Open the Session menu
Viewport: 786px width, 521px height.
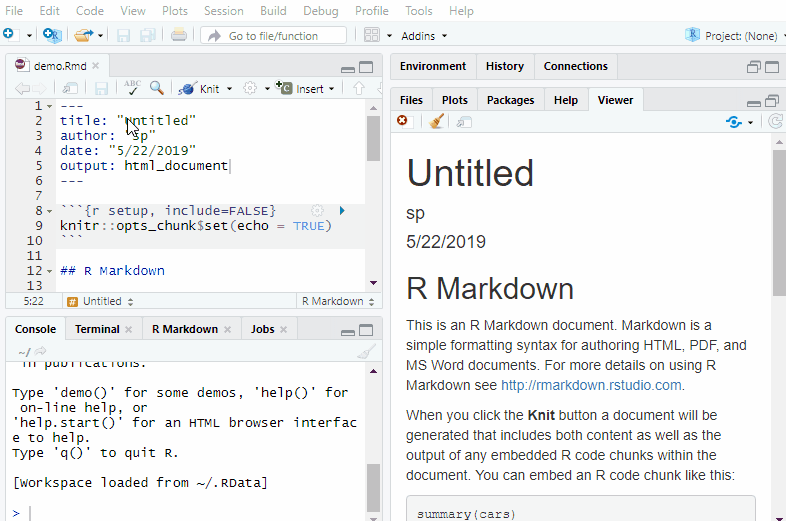[224, 11]
